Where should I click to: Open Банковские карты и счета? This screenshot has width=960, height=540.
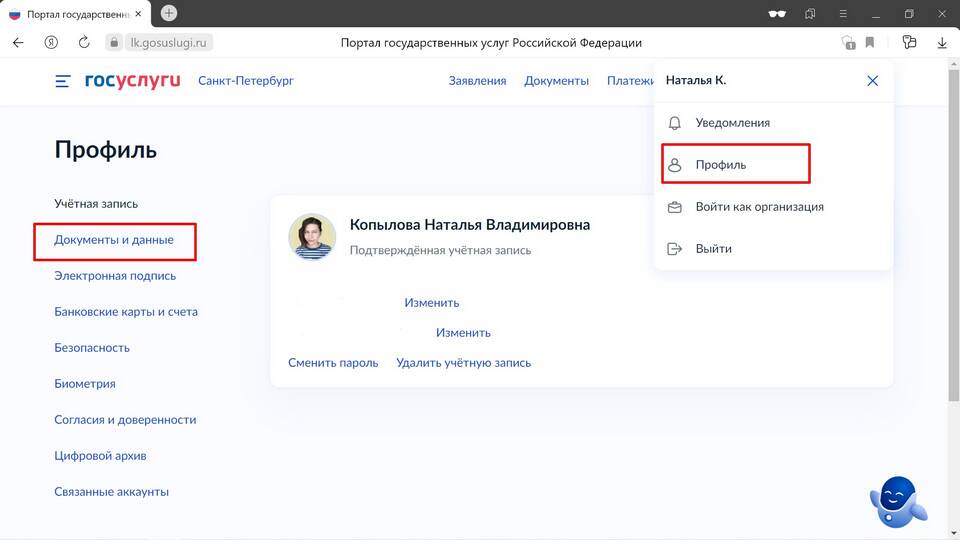click(126, 312)
